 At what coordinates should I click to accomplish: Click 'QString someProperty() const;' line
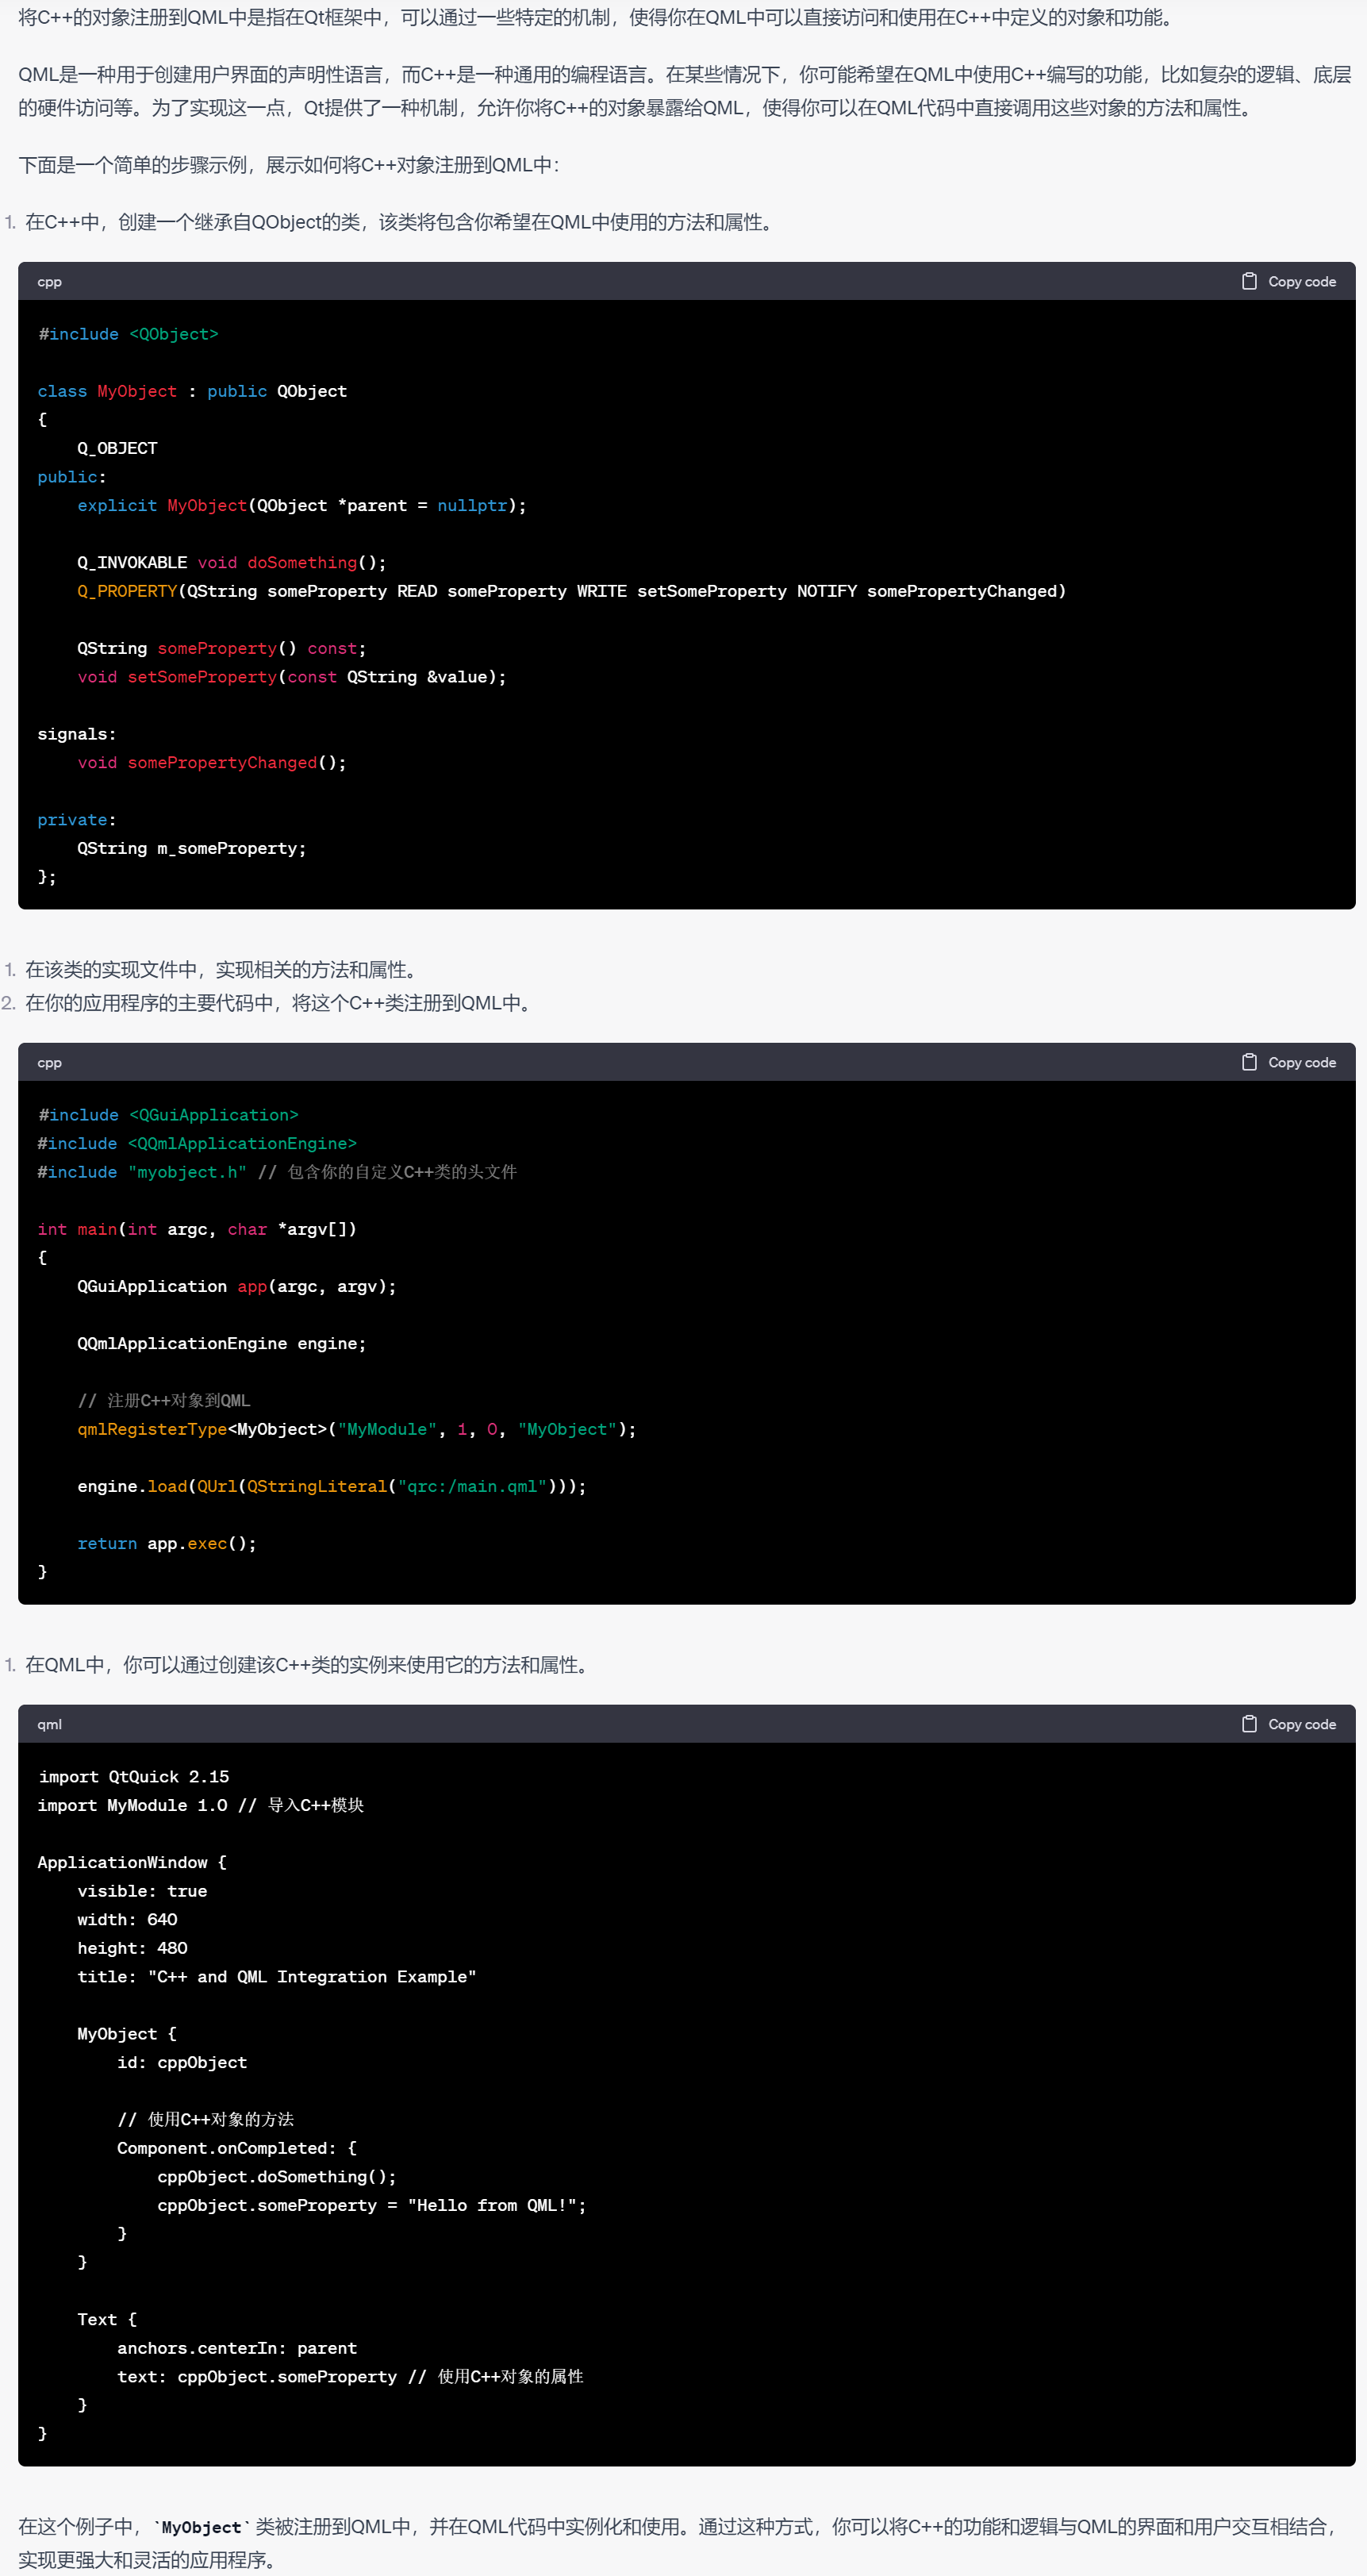[222, 648]
